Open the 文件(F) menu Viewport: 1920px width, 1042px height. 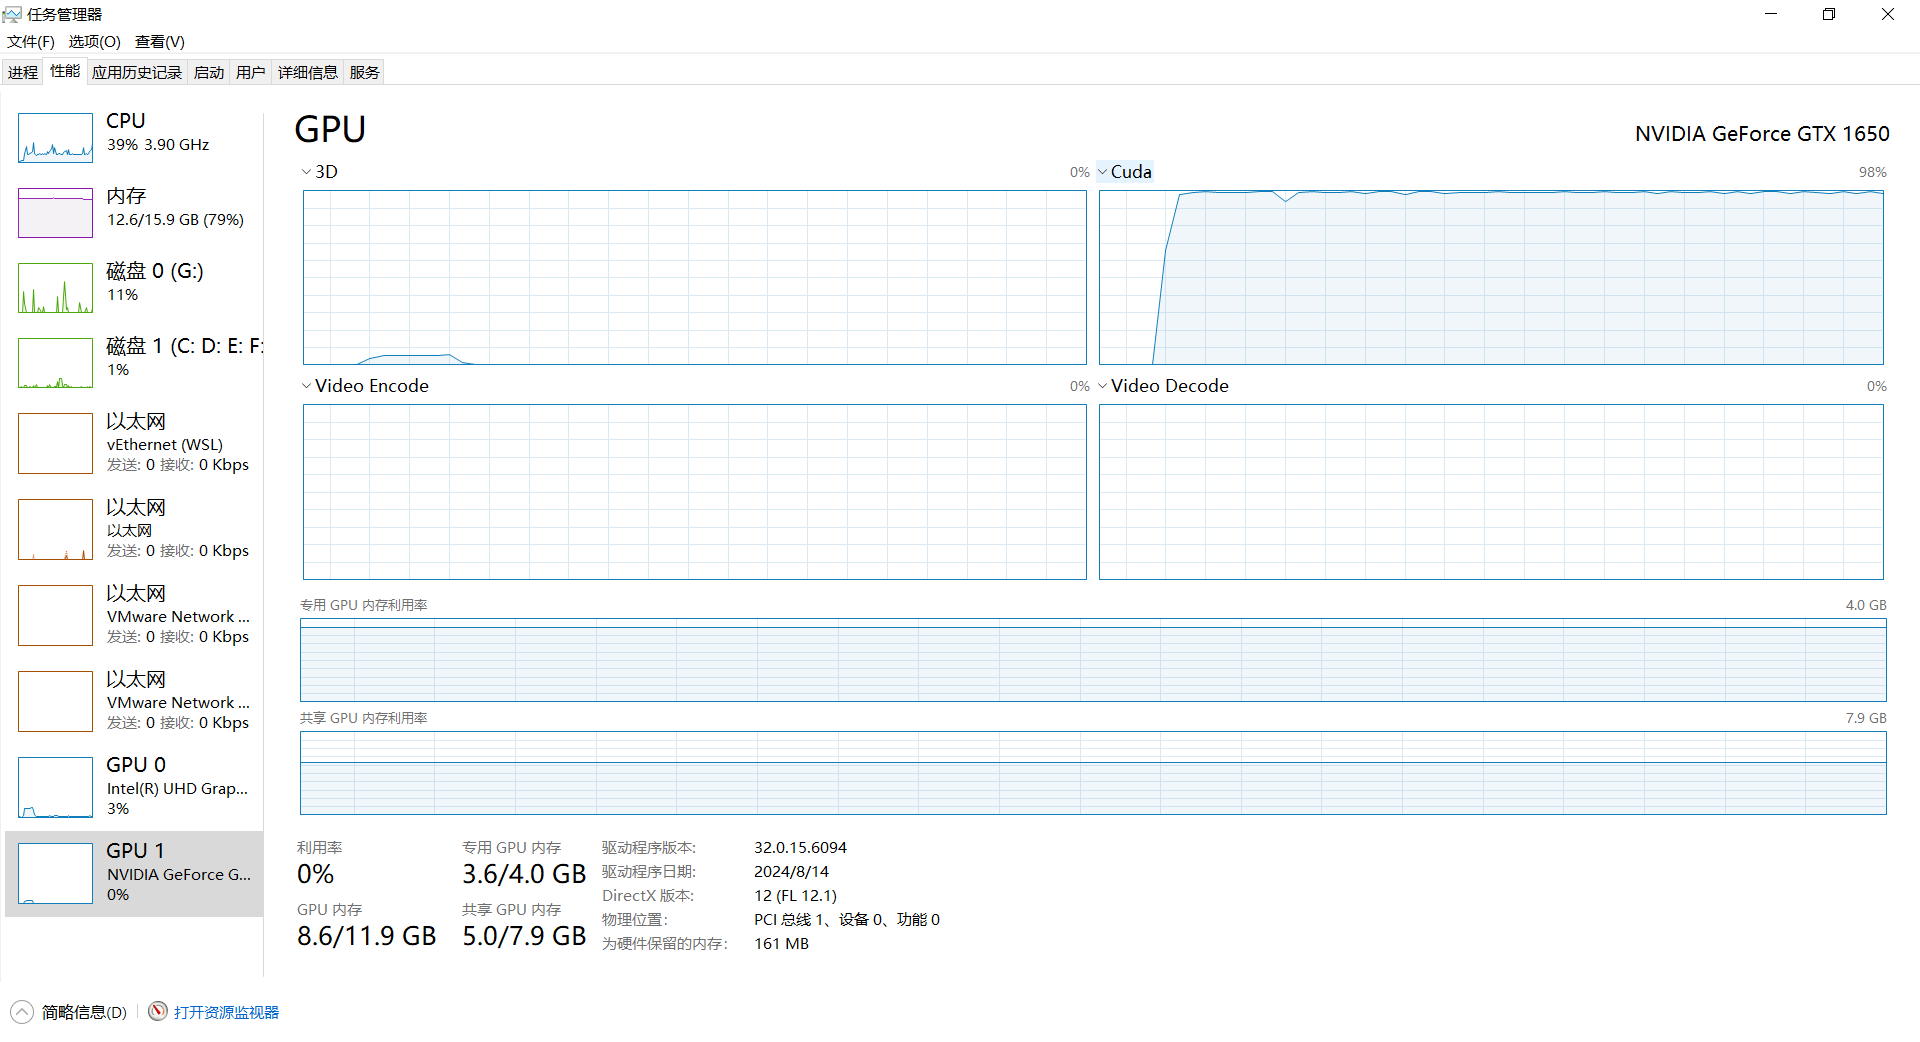tap(31, 42)
